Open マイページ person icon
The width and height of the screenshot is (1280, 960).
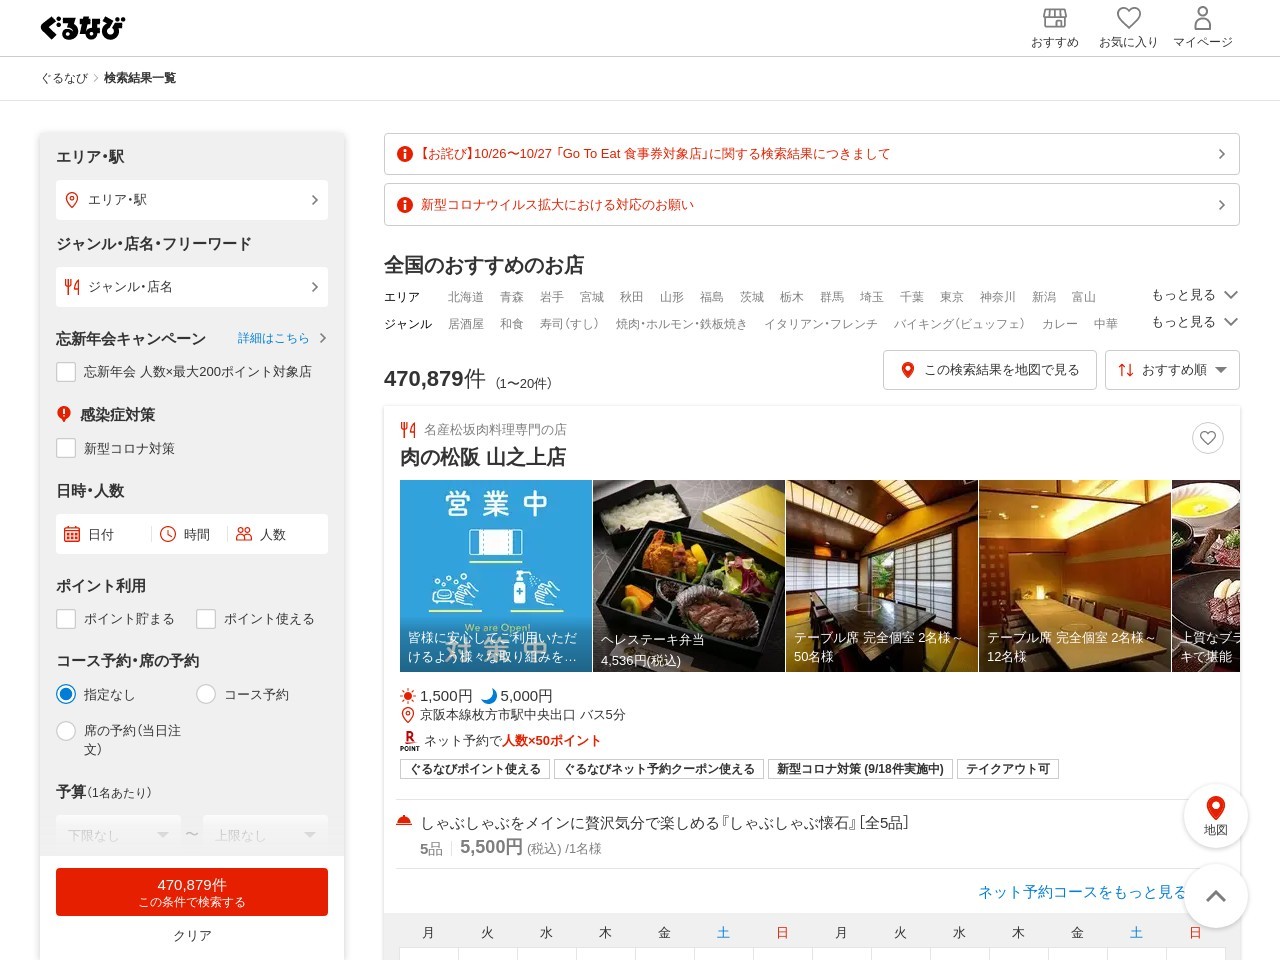pyautogui.click(x=1203, y=28)
